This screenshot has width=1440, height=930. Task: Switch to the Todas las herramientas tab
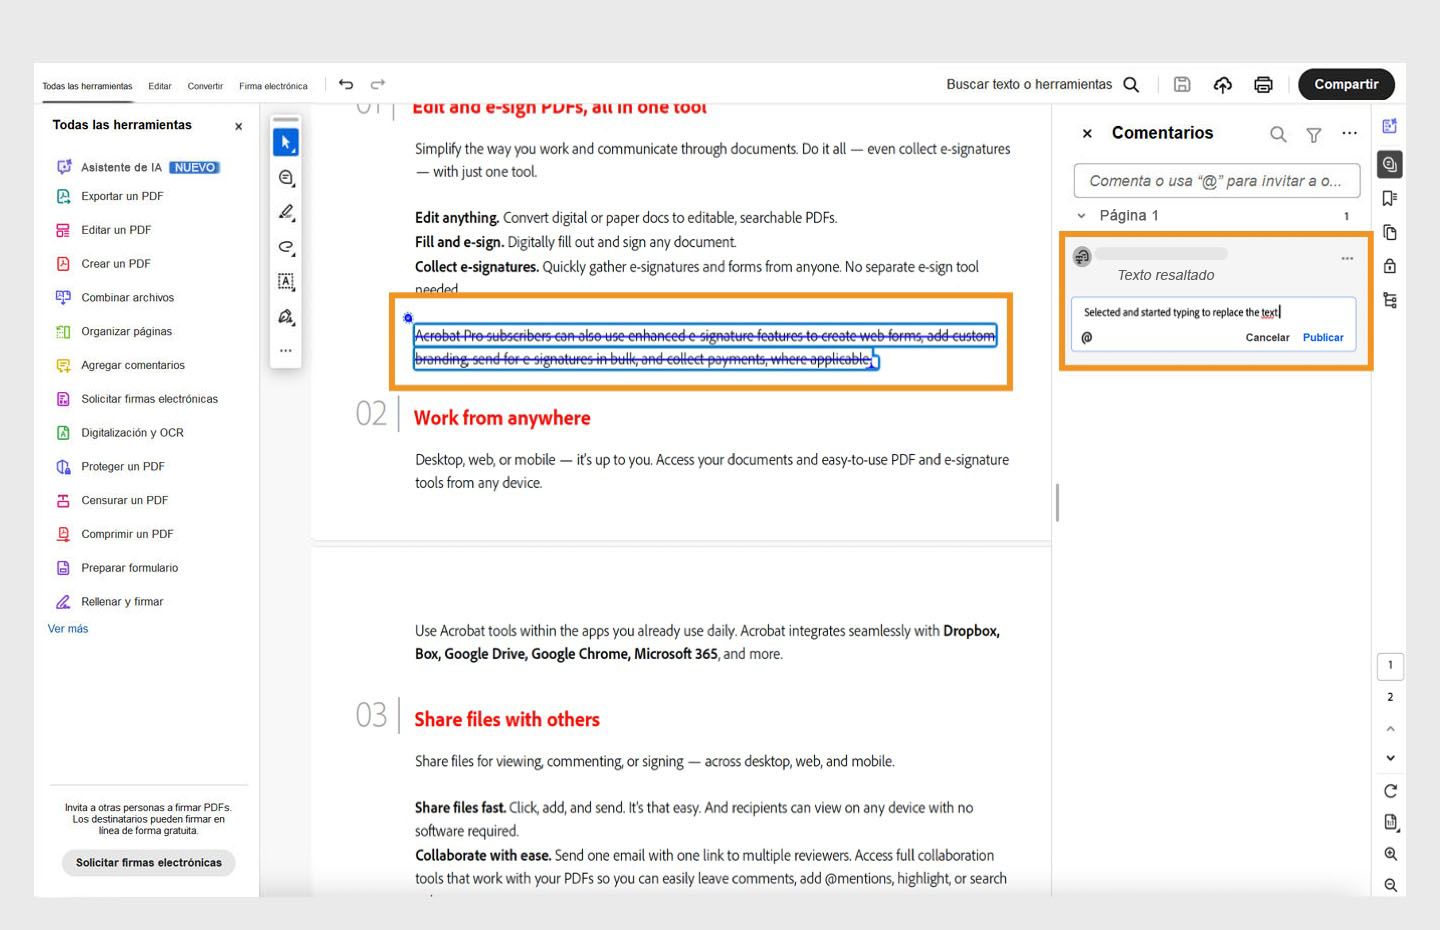tap(87, 86)
